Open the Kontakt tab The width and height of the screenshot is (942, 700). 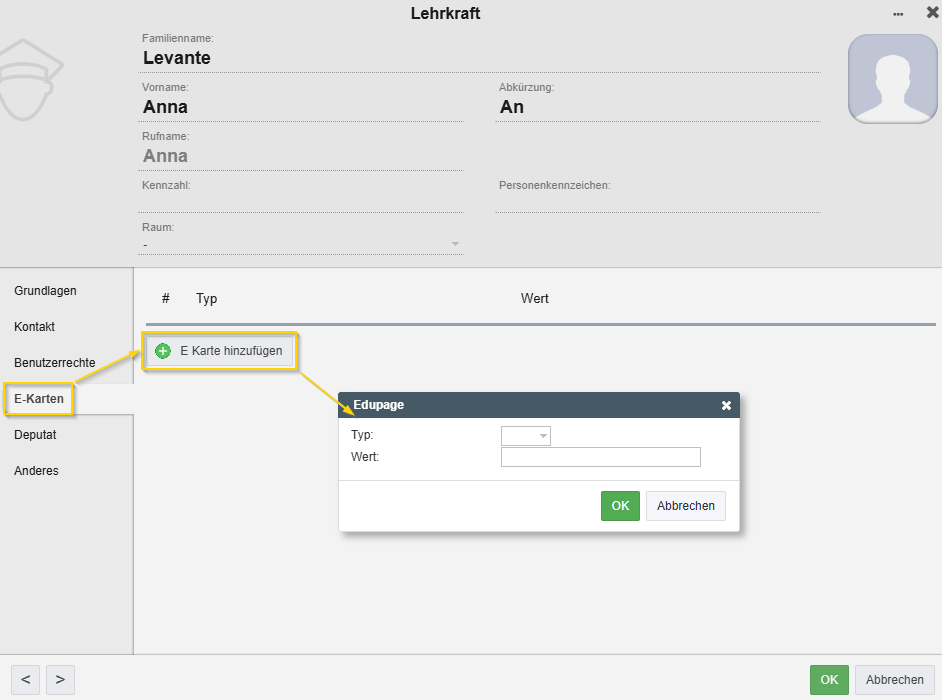(x=35, y=327)
